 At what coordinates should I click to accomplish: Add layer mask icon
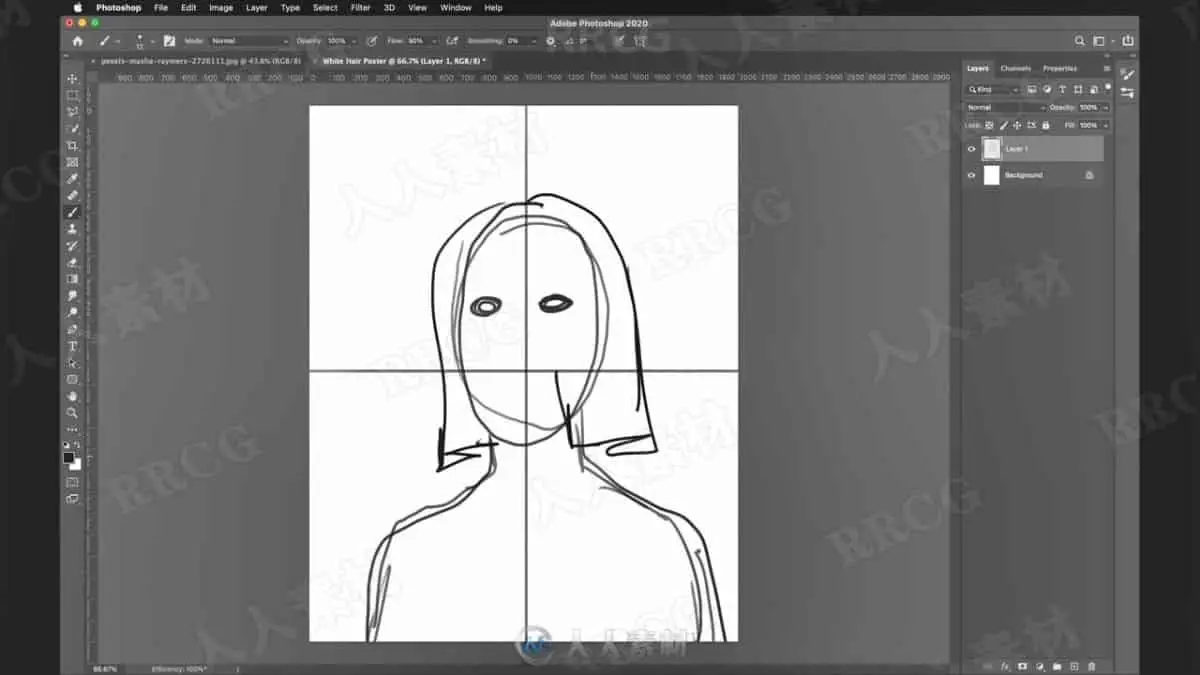point(1022,666)
